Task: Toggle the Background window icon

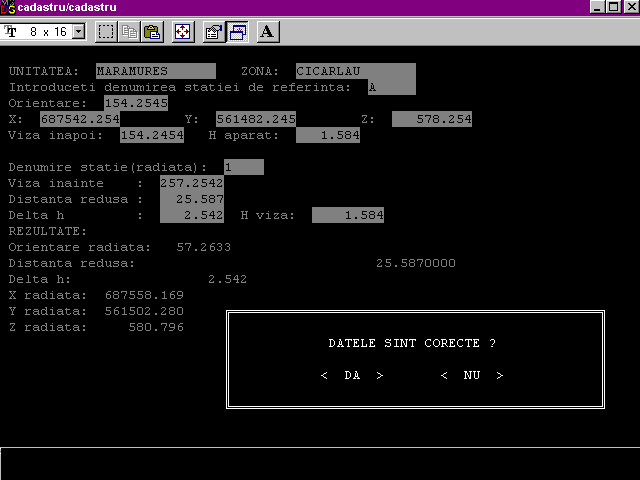Action: coord(238,31)
